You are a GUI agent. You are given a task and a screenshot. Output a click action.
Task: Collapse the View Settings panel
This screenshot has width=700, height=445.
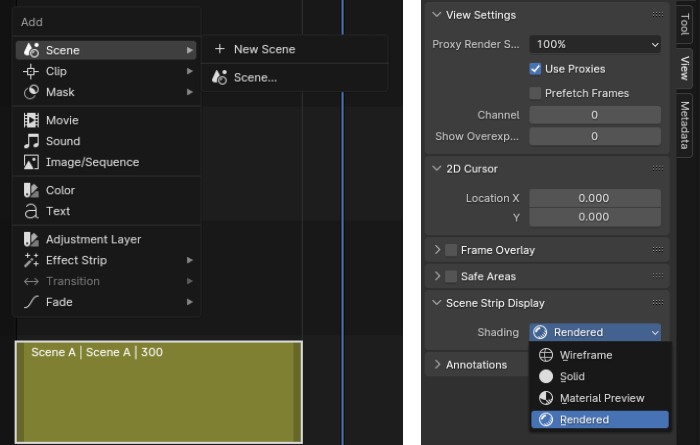pyautogui.click(x=436, y=15)
